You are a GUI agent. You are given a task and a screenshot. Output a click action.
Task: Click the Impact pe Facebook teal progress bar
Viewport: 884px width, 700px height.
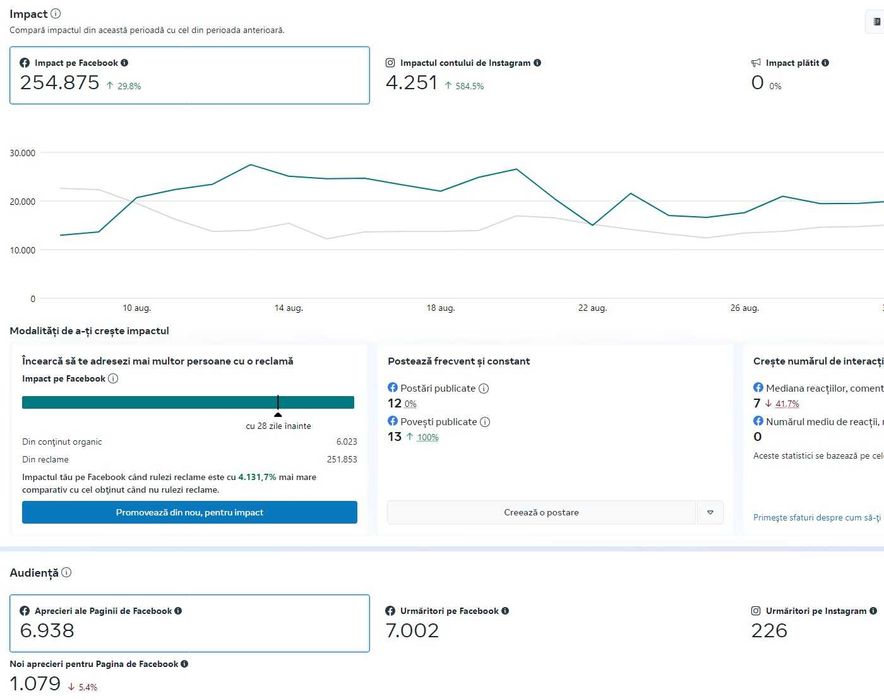point(188,402)
